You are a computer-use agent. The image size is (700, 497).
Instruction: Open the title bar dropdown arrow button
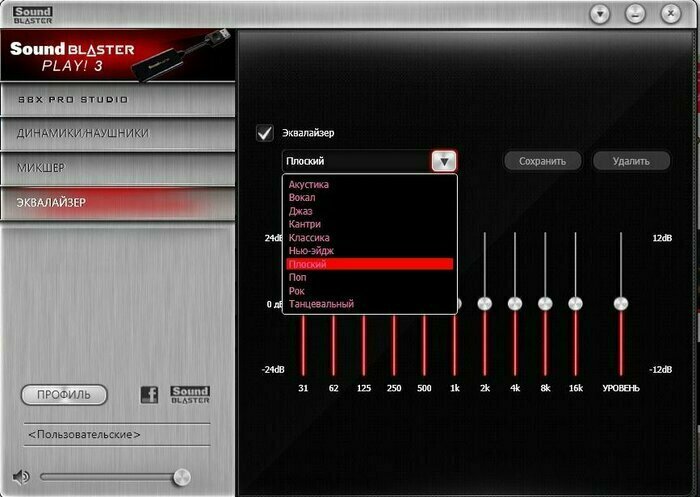coord(600,14)
